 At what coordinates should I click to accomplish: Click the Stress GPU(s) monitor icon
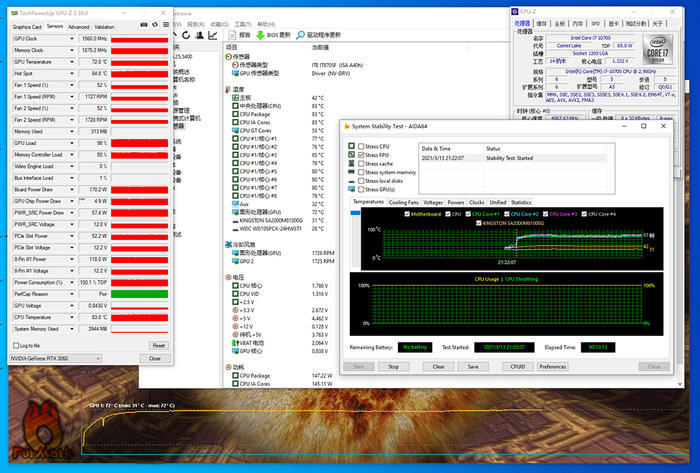point(352,189)
